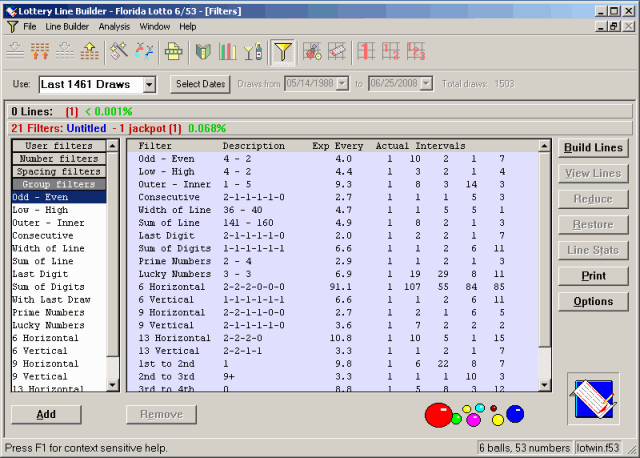Click the open book toolbar icon
Image resolution: width=640 pixels, height=458 pixels.
pyautogui.click(x=203, y=52)
